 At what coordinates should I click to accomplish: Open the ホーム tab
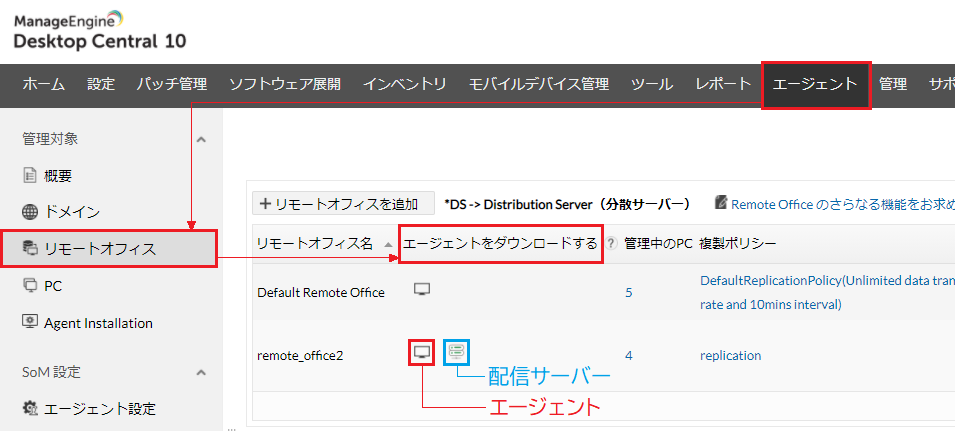point(44,85)
